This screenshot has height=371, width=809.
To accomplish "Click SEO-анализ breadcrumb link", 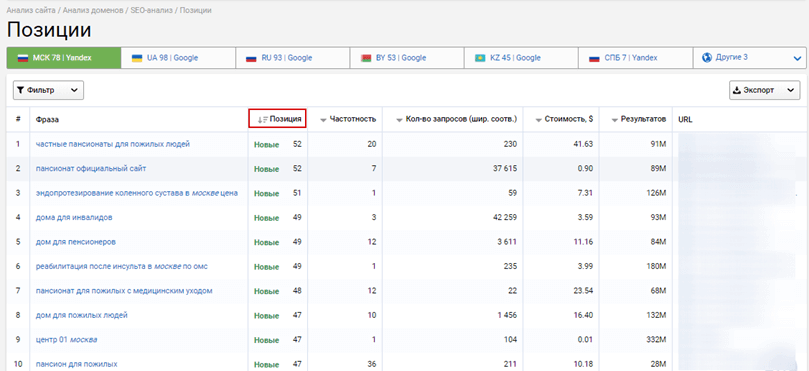I will (152, 10).
